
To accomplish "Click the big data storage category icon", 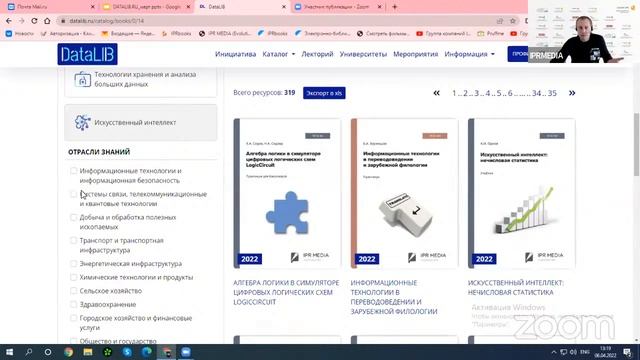I will pyautogui.click(x=82, y=80).
